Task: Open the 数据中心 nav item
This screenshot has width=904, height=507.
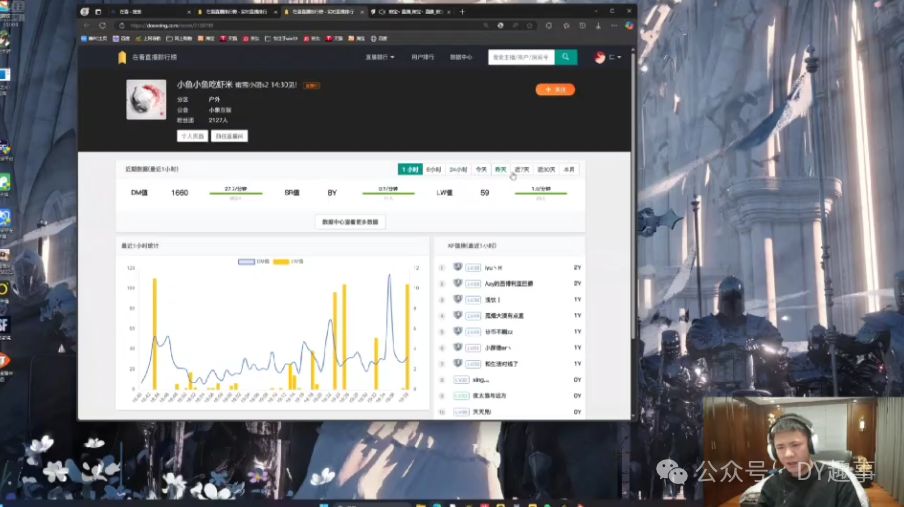Action: click(x=461, y=57)
